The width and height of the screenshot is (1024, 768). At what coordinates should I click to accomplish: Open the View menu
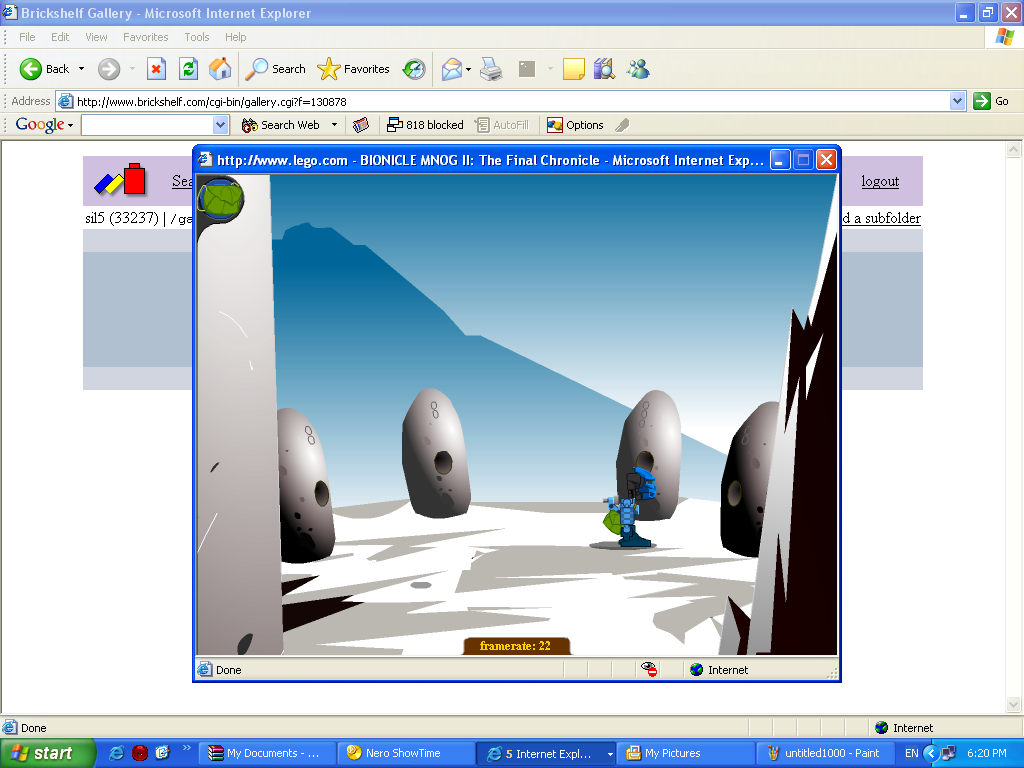[x=96, y=37]
